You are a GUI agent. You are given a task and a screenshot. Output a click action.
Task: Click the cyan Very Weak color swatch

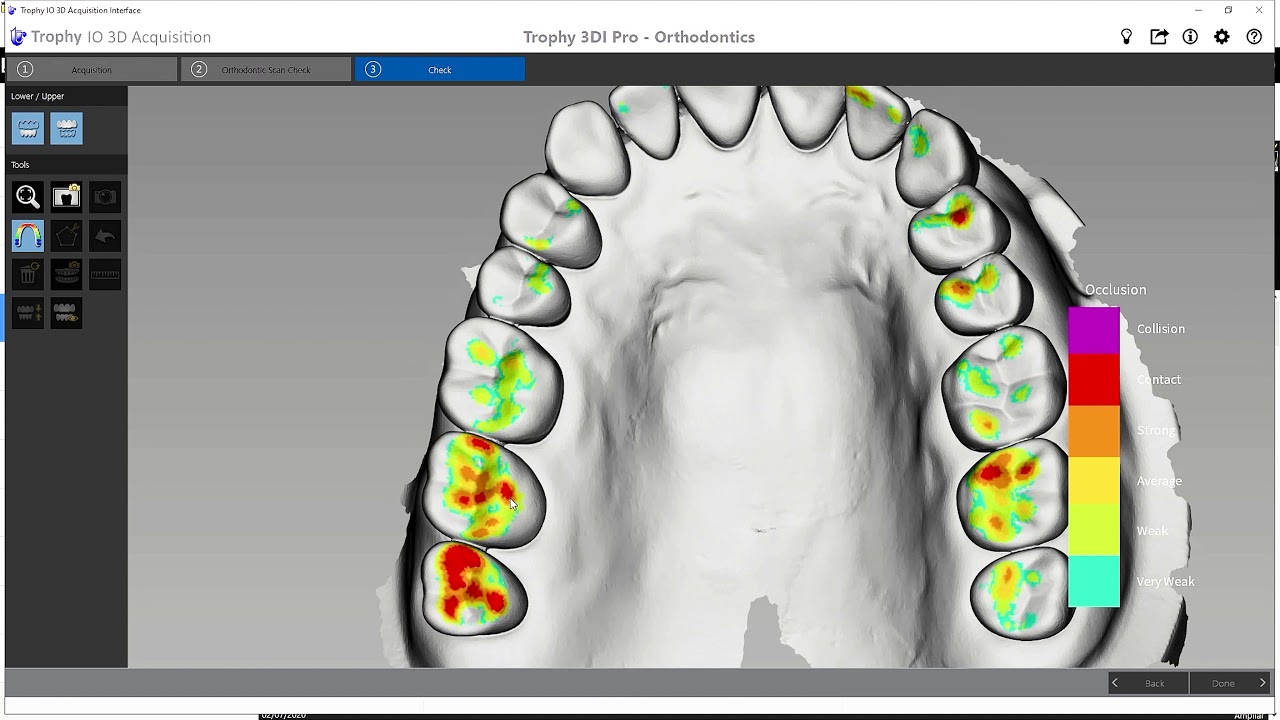pyautogui.click(x=1094, y=581)
